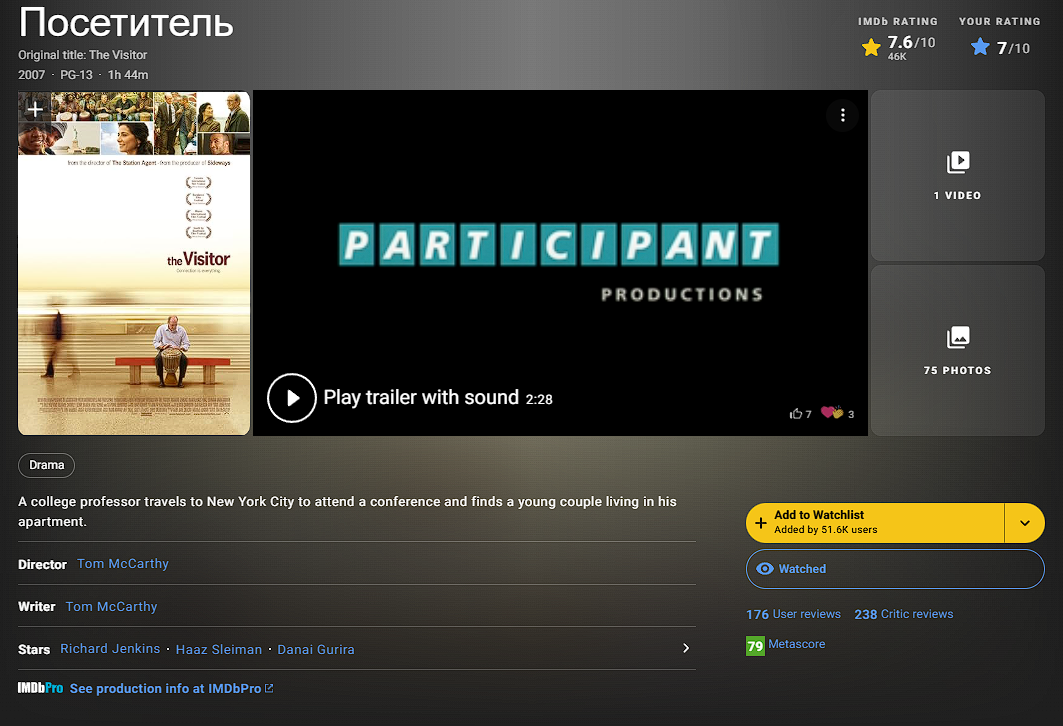Click the gold IMDb rating star
This screenshot has height=726, width=1063.
871,47
